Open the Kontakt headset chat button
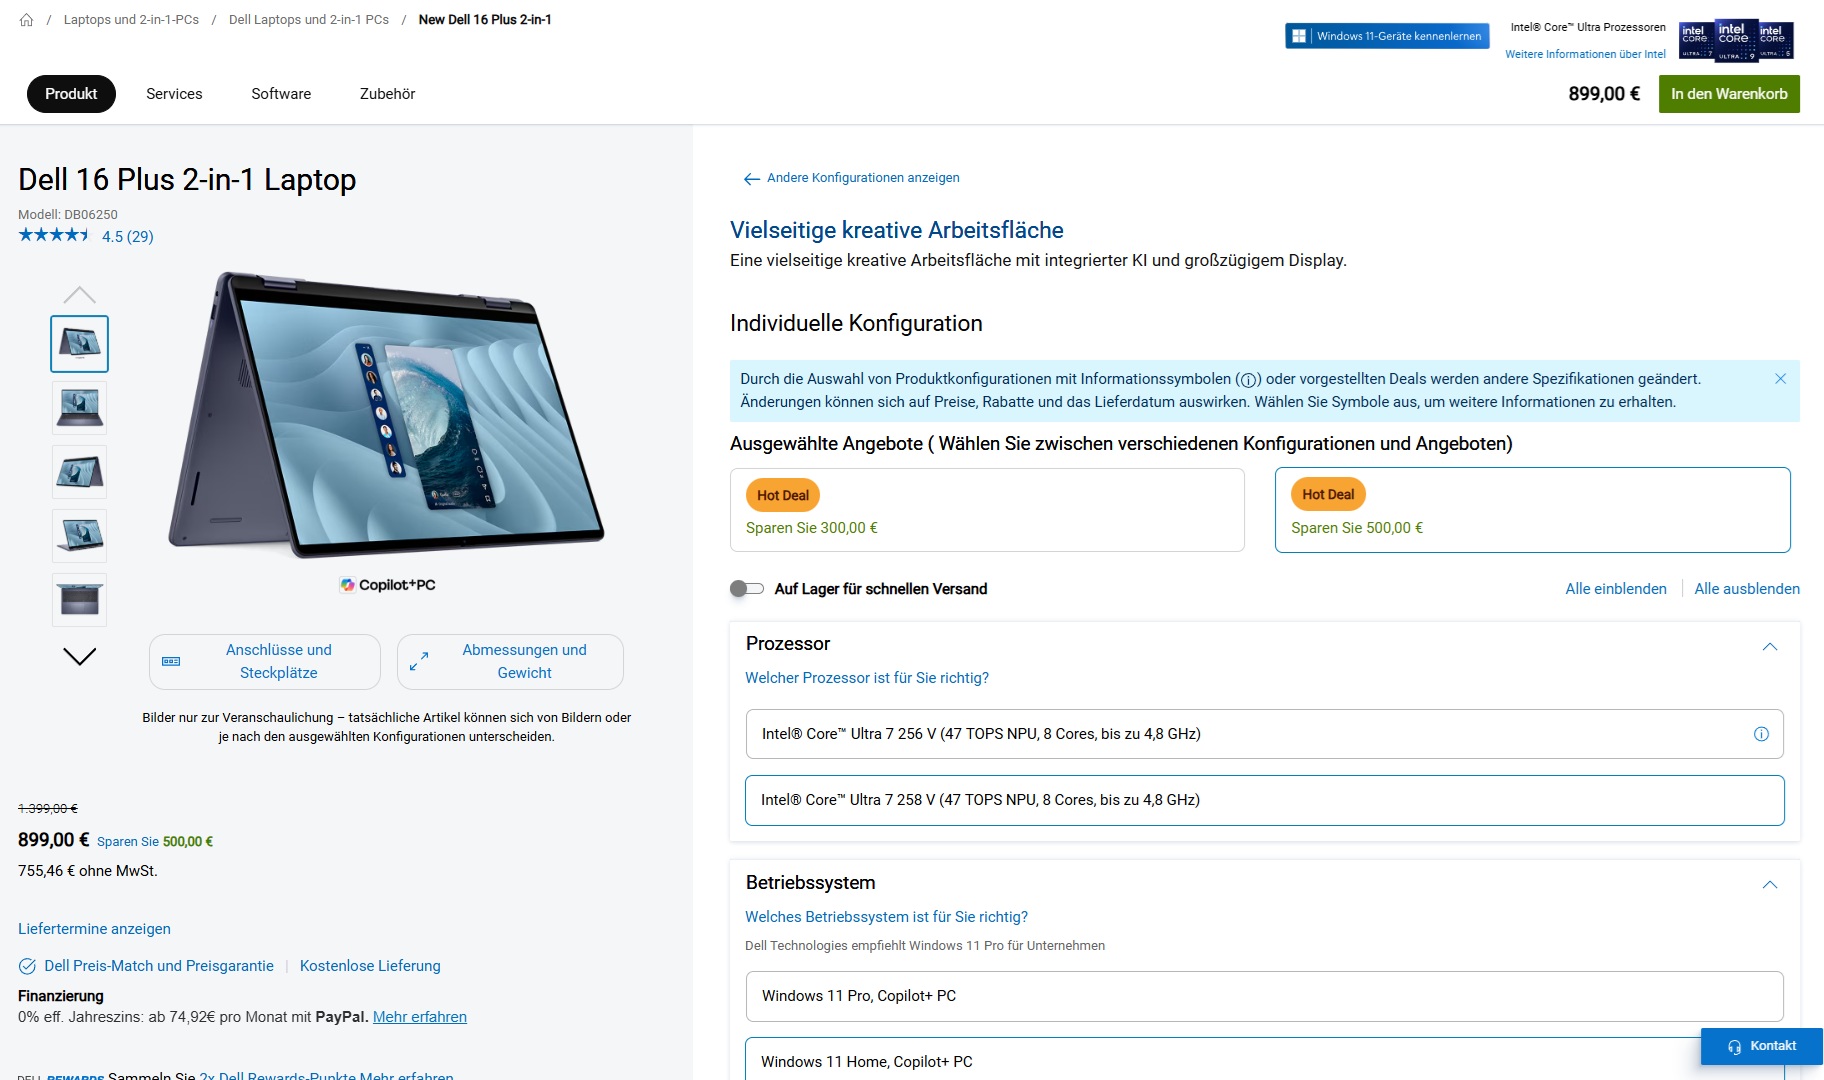This screenshot has height=1080, width=1824. coord(1761,1046)
